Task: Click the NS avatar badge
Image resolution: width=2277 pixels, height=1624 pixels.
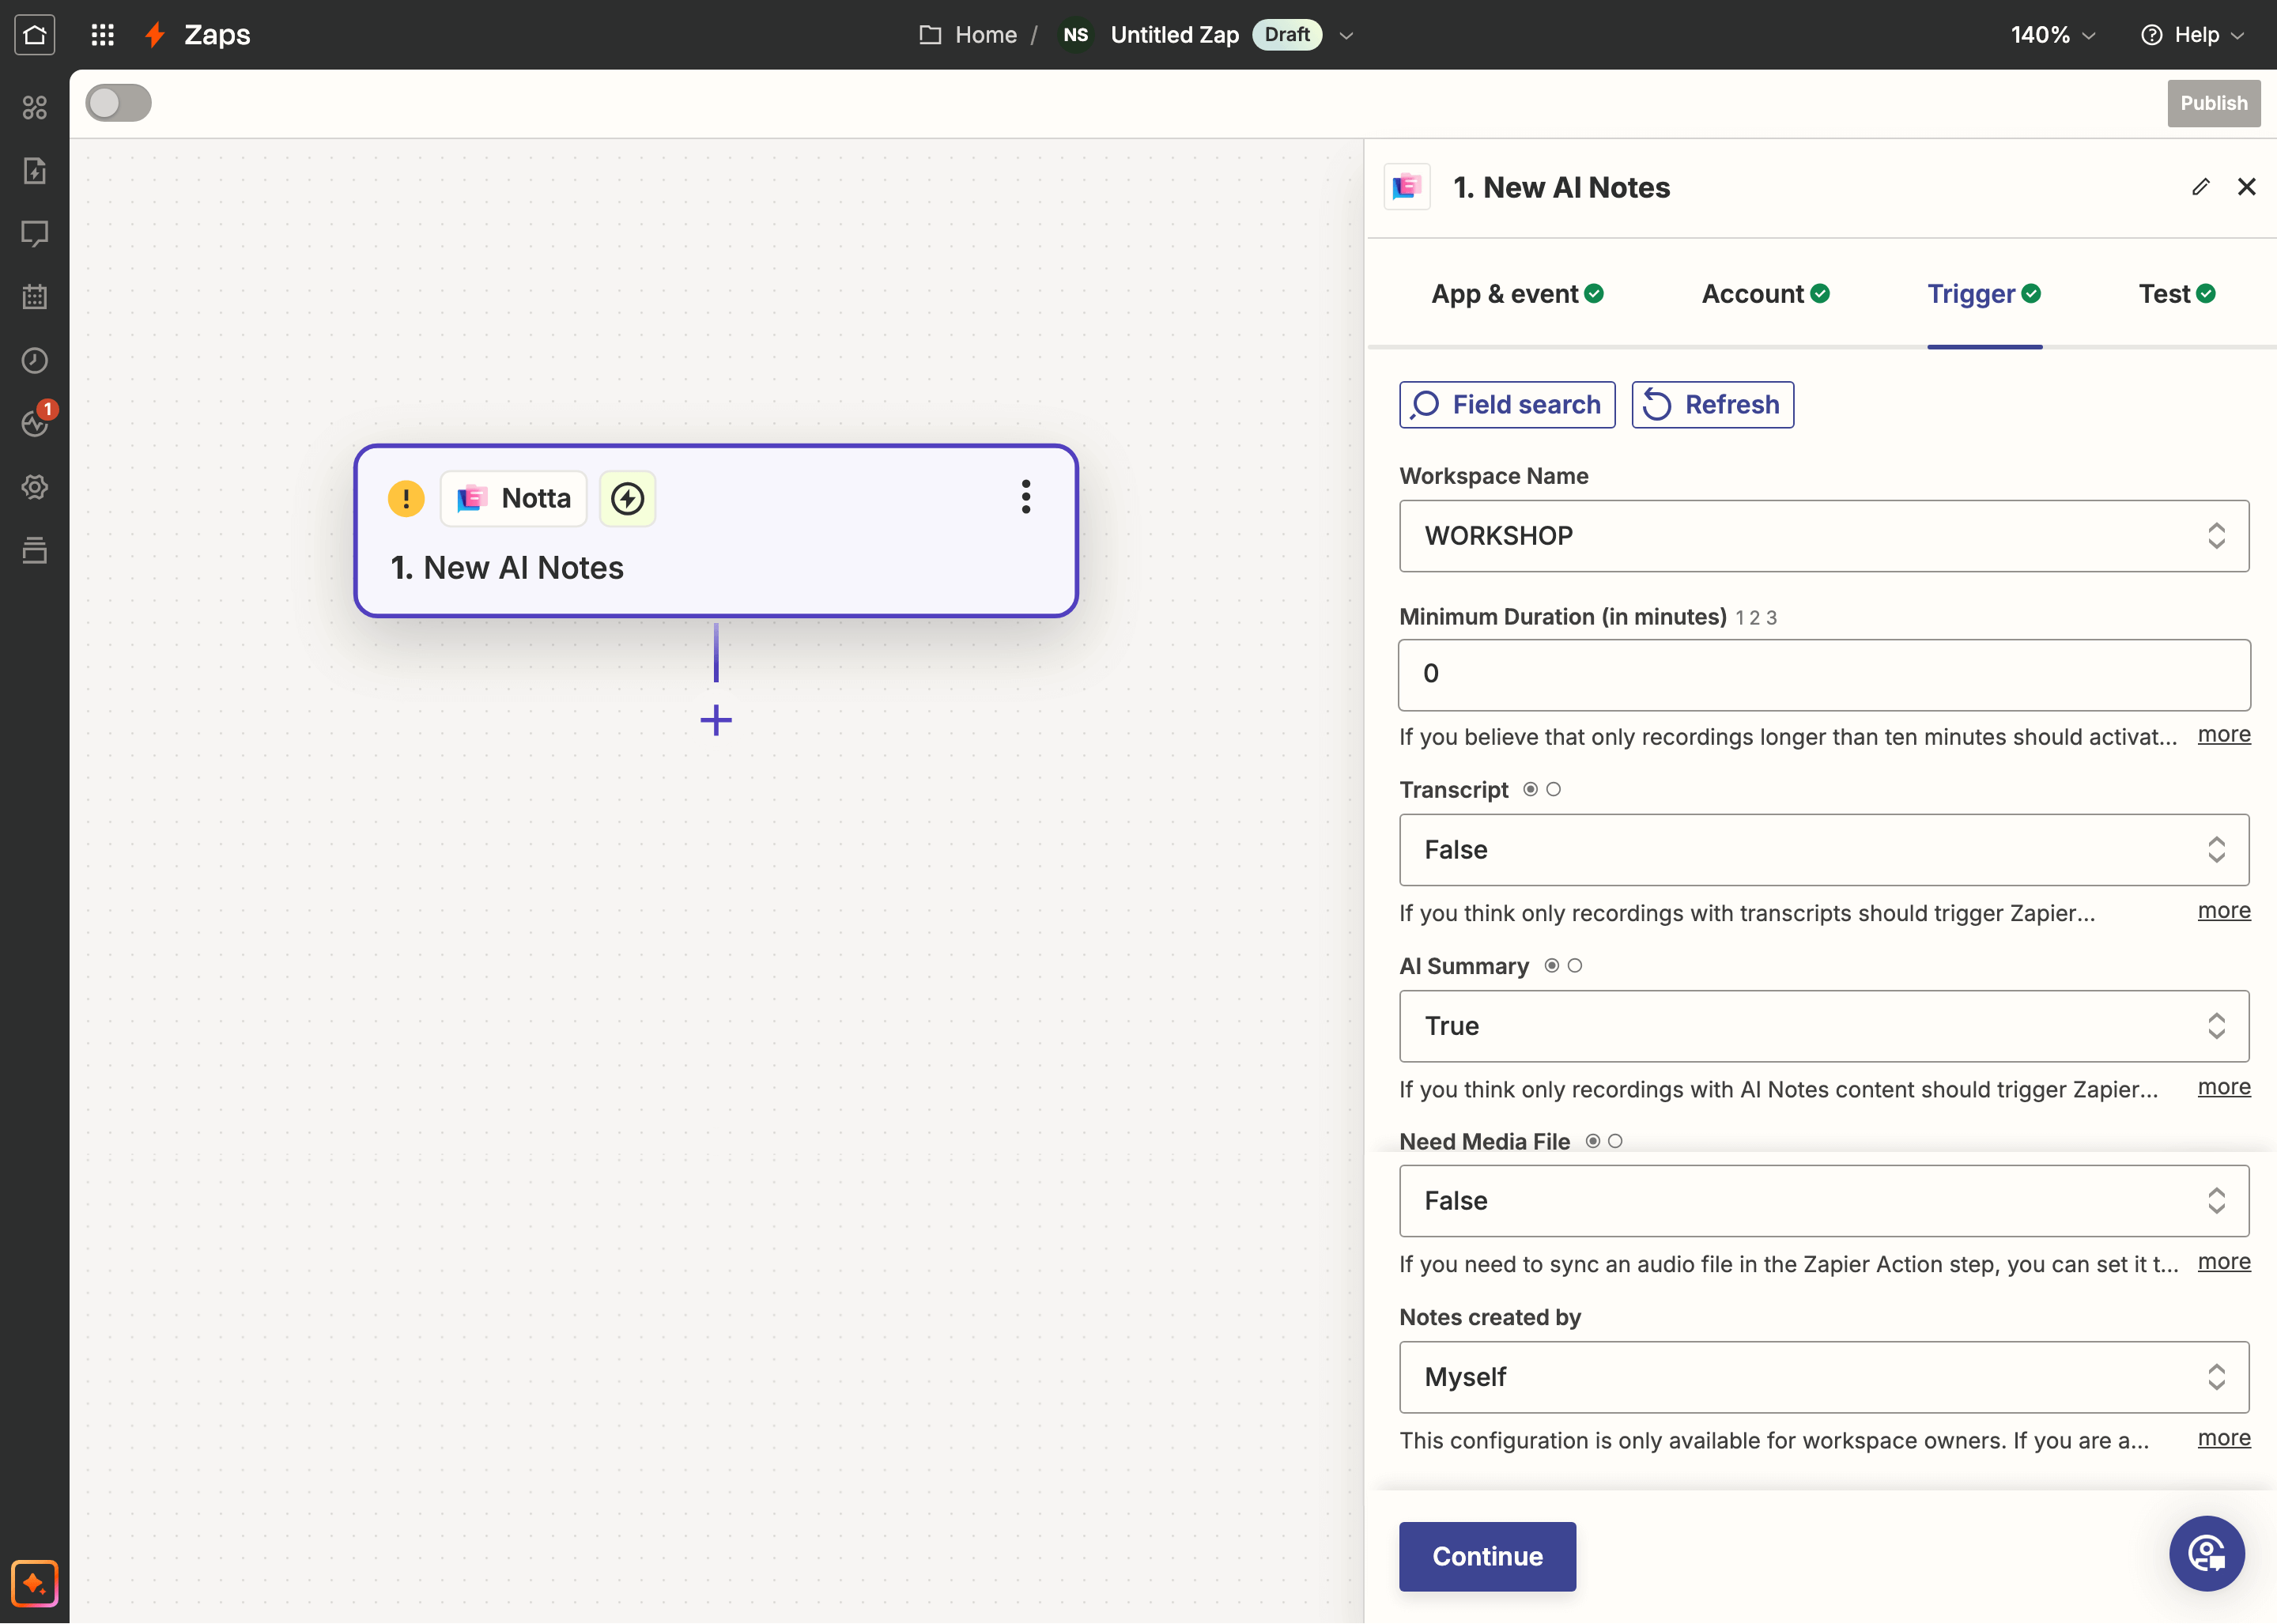Action: click(1076, 35)
